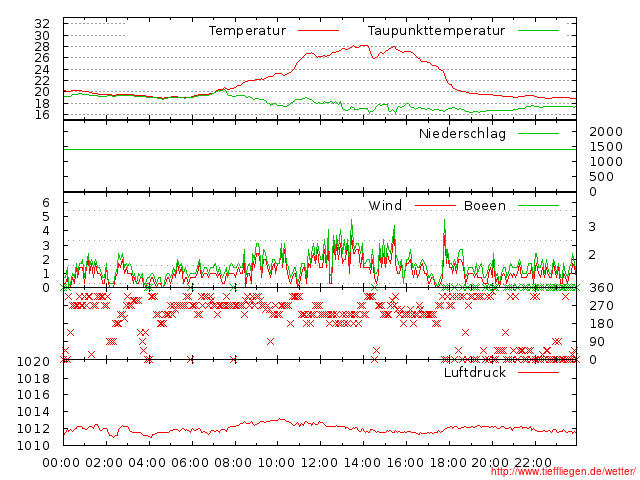640x480 pixels.
Task: Click the red Niederschlag legend line sample
Action: click(538, 133)
